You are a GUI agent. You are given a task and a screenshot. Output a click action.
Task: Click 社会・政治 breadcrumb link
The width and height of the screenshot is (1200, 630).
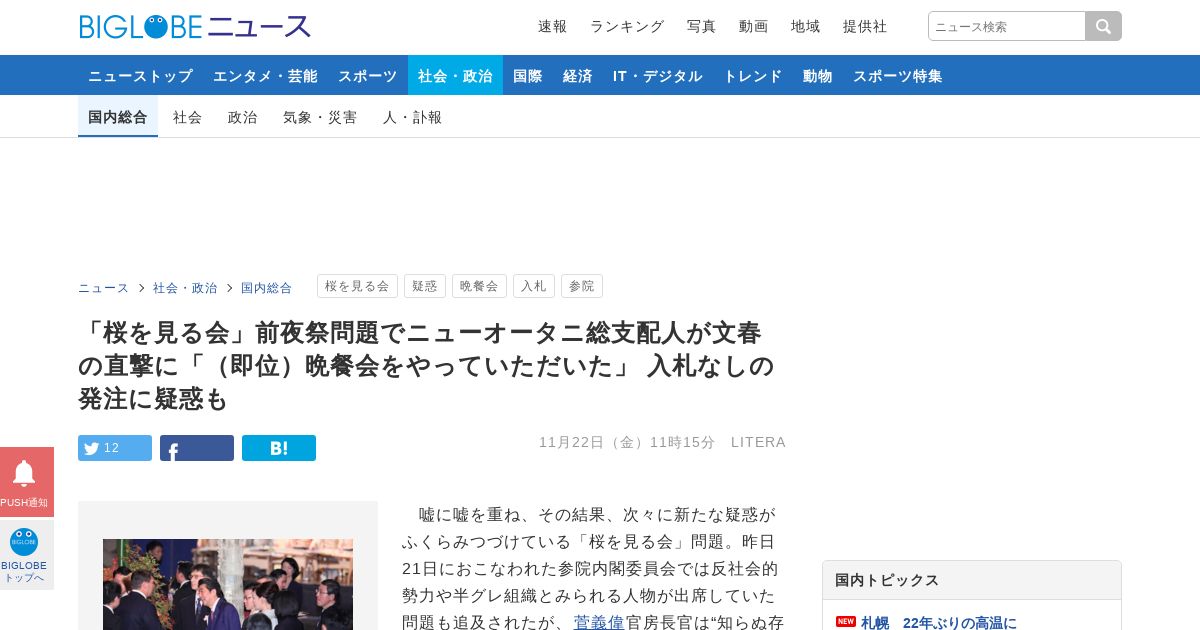[x=185, y=287]
